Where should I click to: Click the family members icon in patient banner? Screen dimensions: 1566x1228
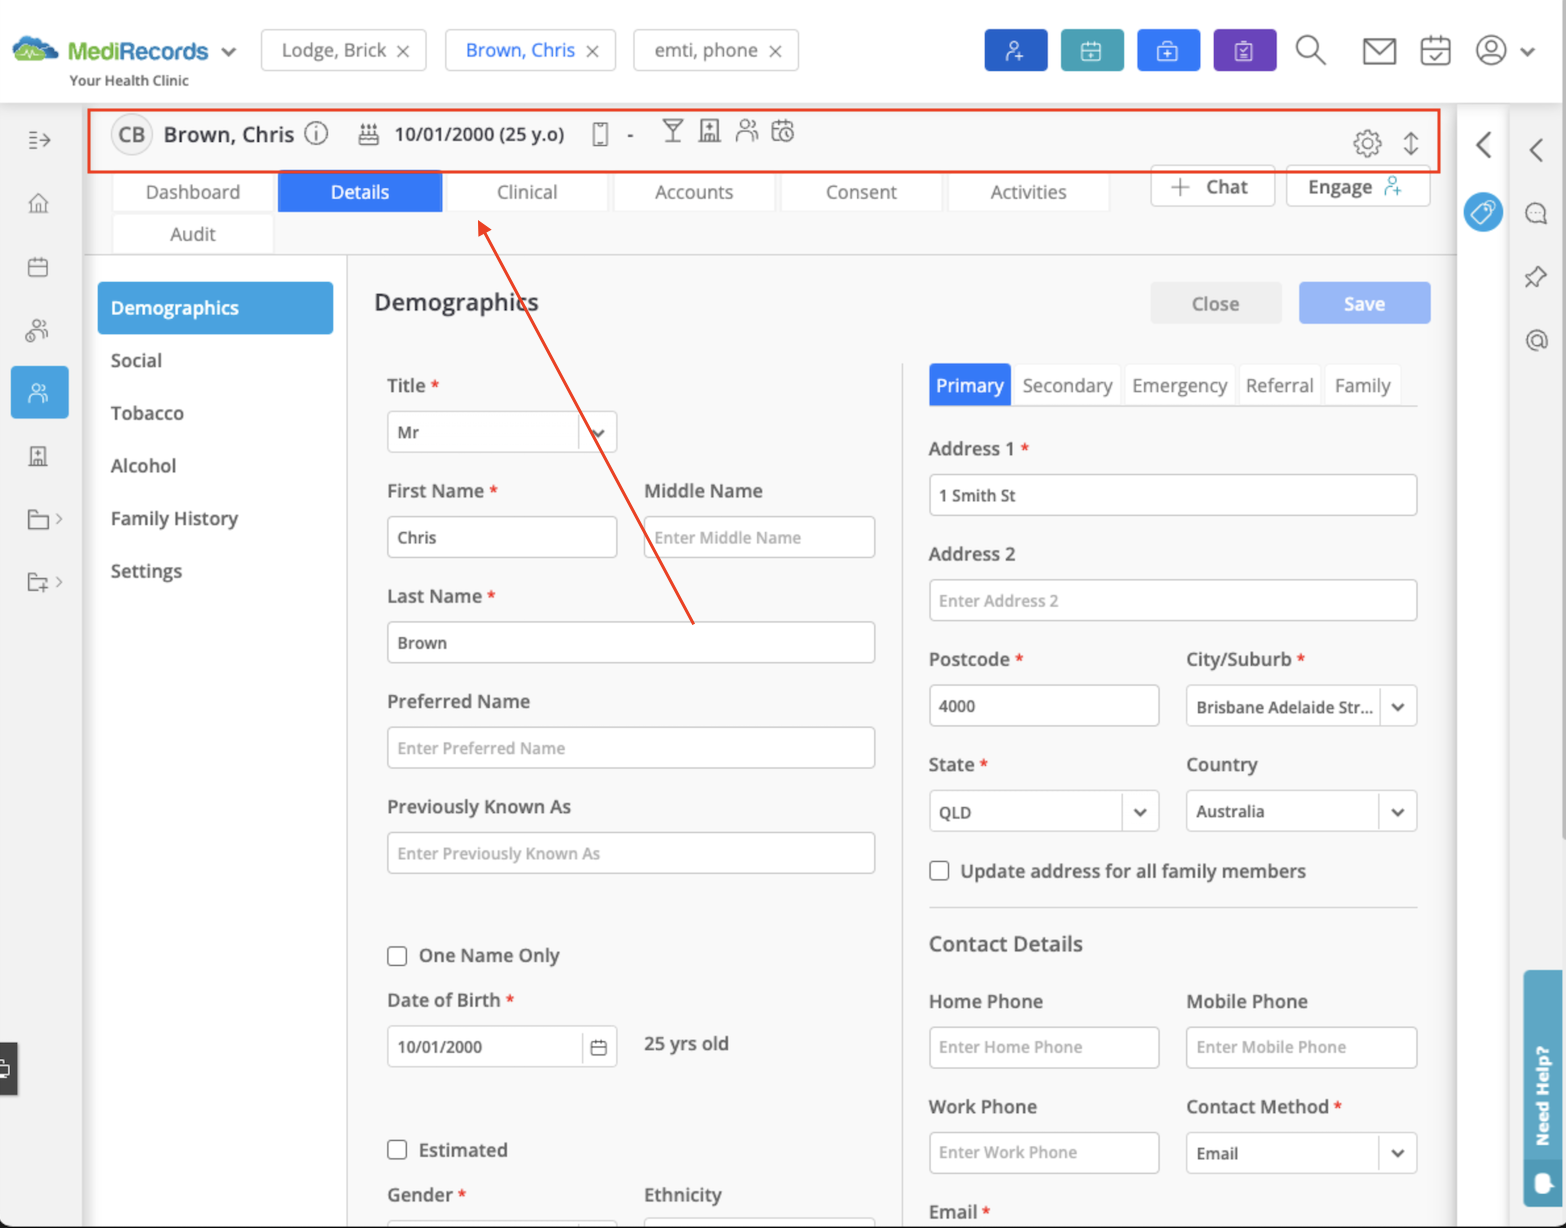(x=746, y=131)
